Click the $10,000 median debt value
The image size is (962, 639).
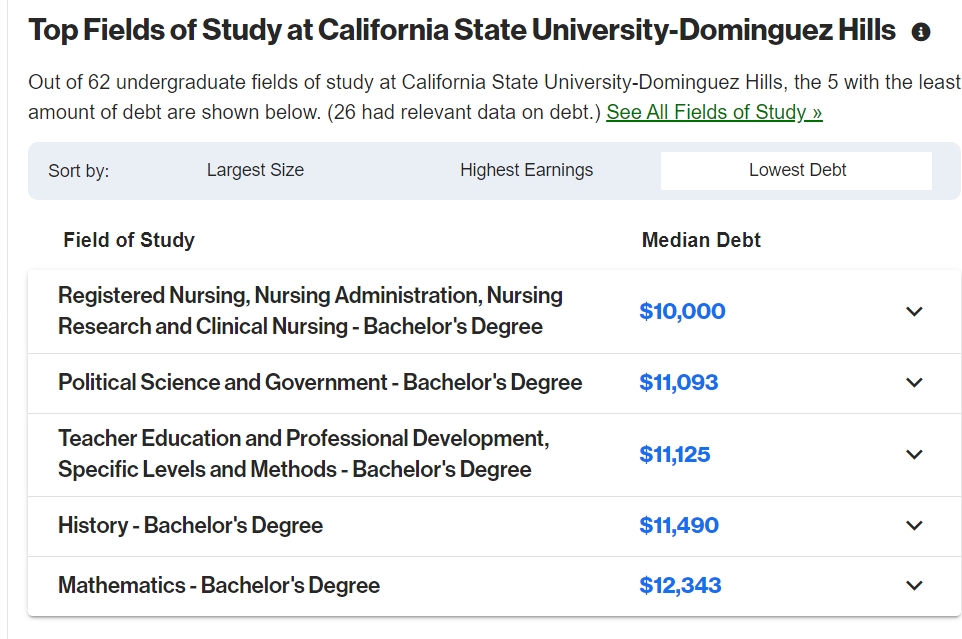pos(682,312)
